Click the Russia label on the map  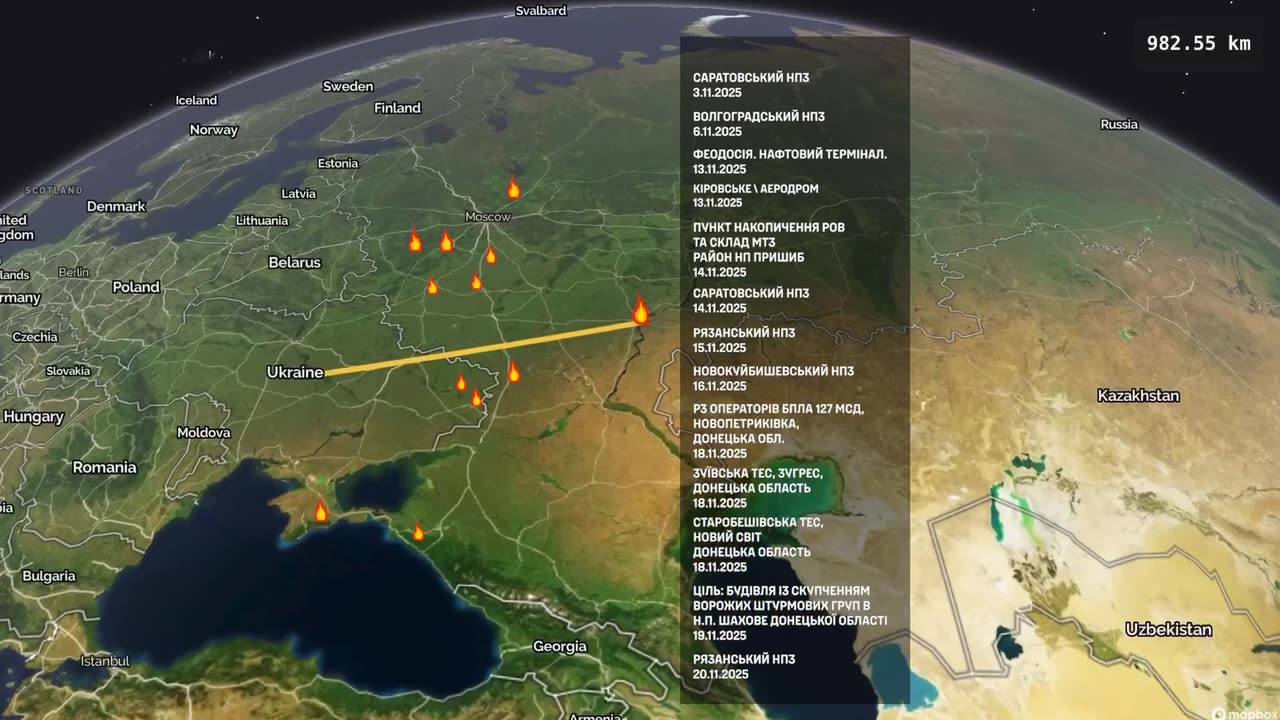pos(1119,125)
